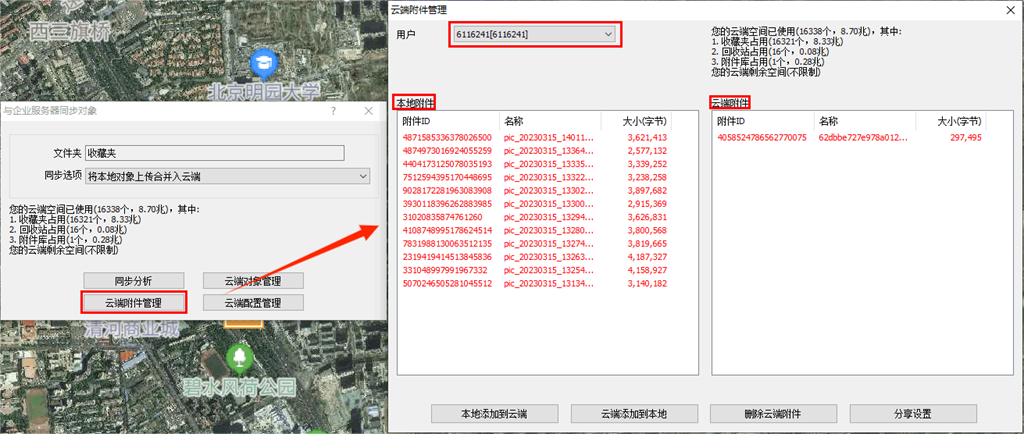Open 云端附件管理
The width and height of the screenshot is (1024, 434).
pyautogui.click(x=133, y=302)
